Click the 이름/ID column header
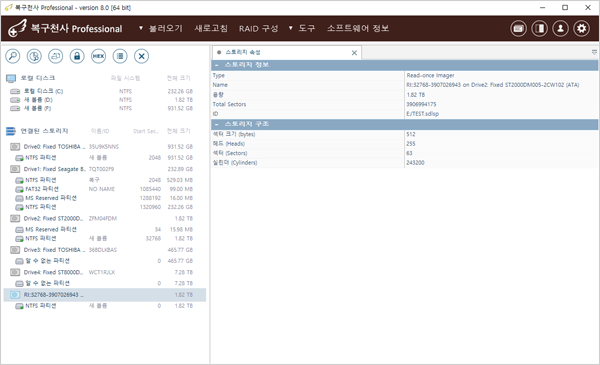The height and width of the screenshot is (365, 600). 100,131
